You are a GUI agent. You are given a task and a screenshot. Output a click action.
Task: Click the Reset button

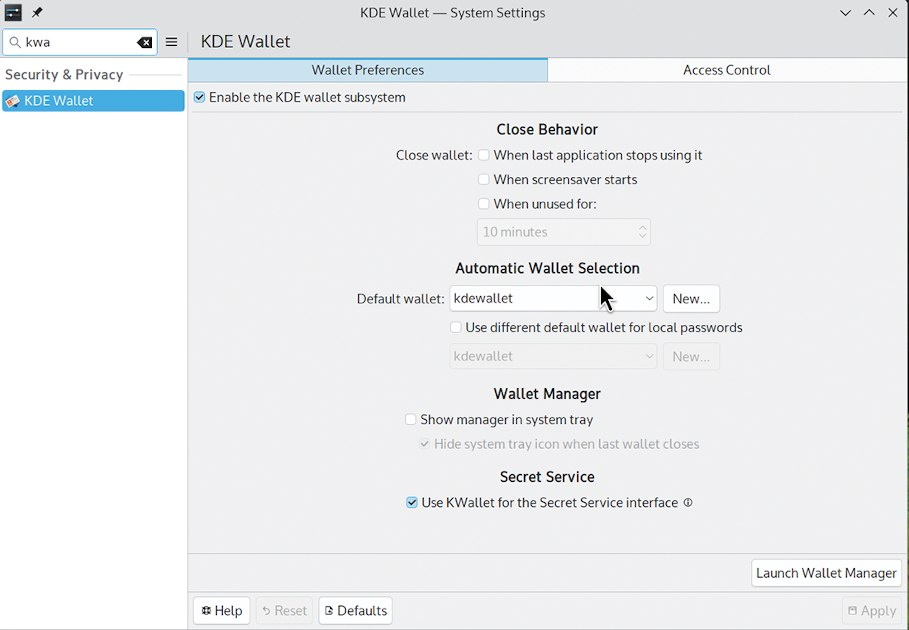coord(284,611)
